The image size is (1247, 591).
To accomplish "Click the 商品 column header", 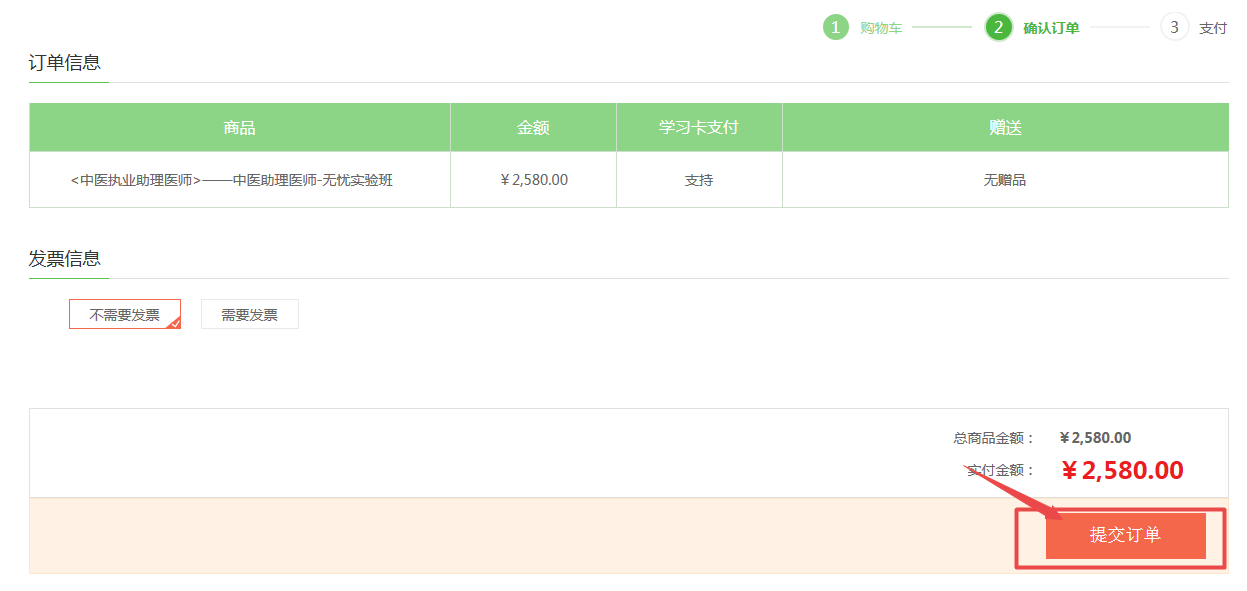I will (239, 127).
